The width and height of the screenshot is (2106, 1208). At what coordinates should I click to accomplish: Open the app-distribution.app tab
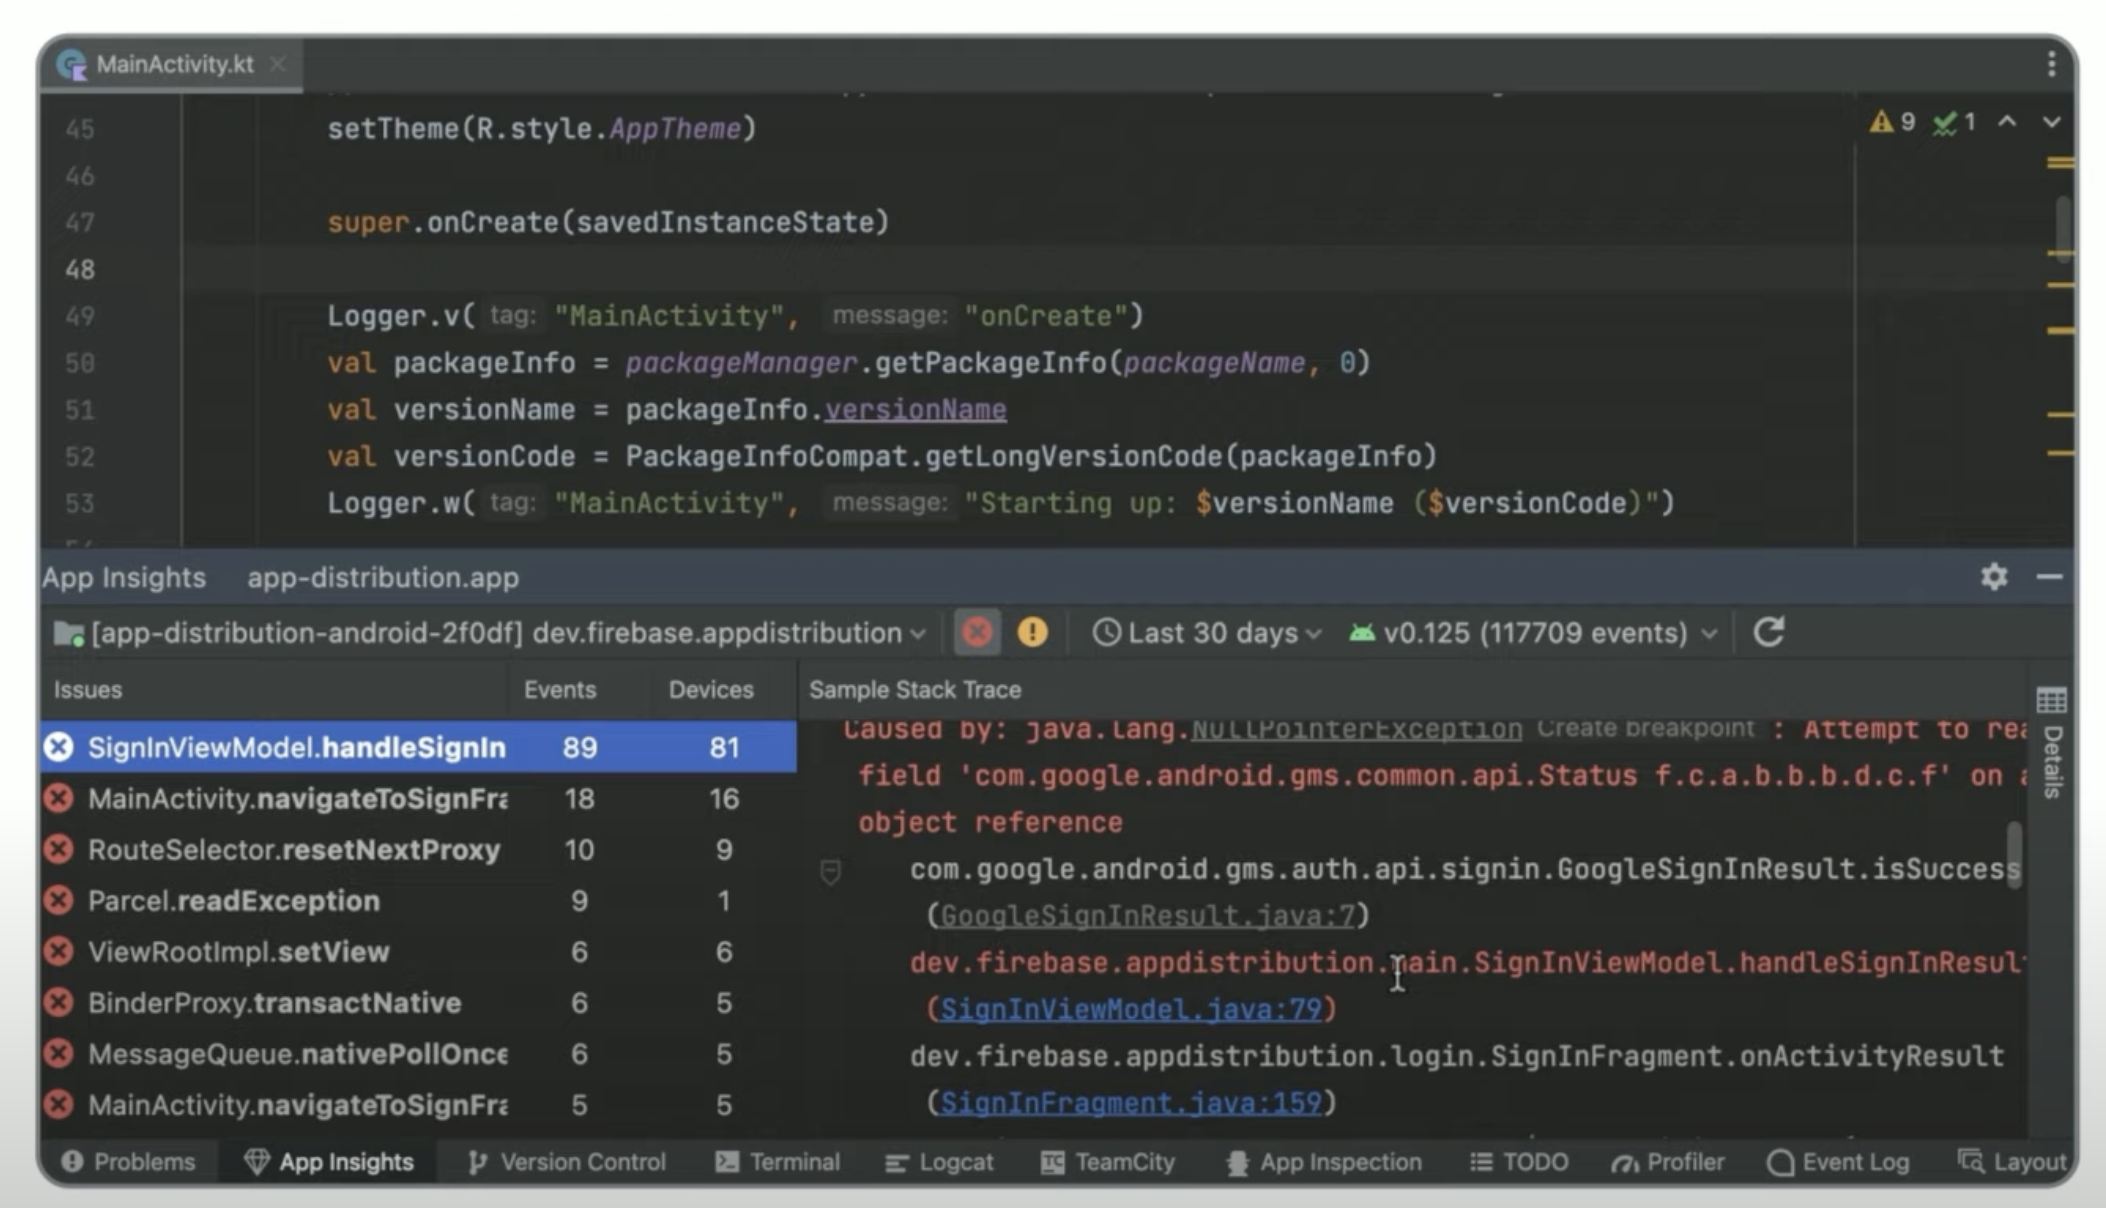pos(383,577)
